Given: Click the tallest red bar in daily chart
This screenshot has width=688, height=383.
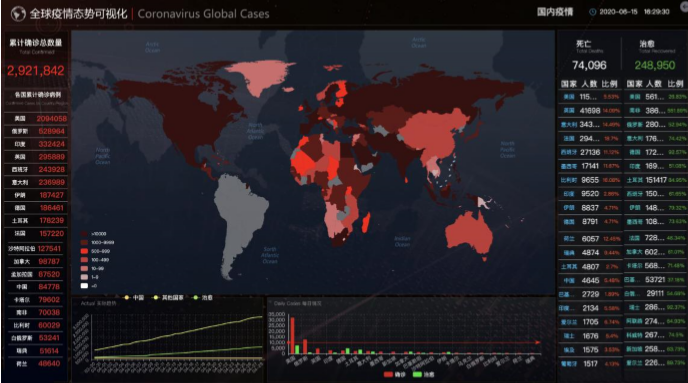Looking at the screenshot, I should [x=293, y=335].
